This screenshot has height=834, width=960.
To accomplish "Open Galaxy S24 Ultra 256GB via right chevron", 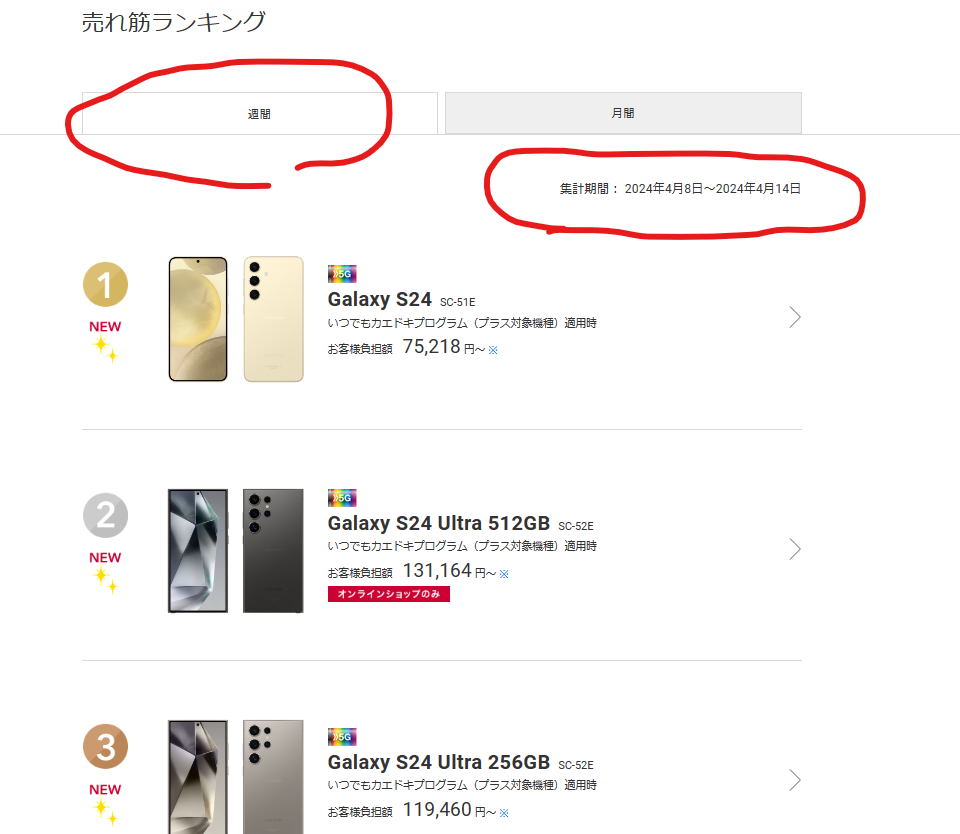I will coord(795,780).
